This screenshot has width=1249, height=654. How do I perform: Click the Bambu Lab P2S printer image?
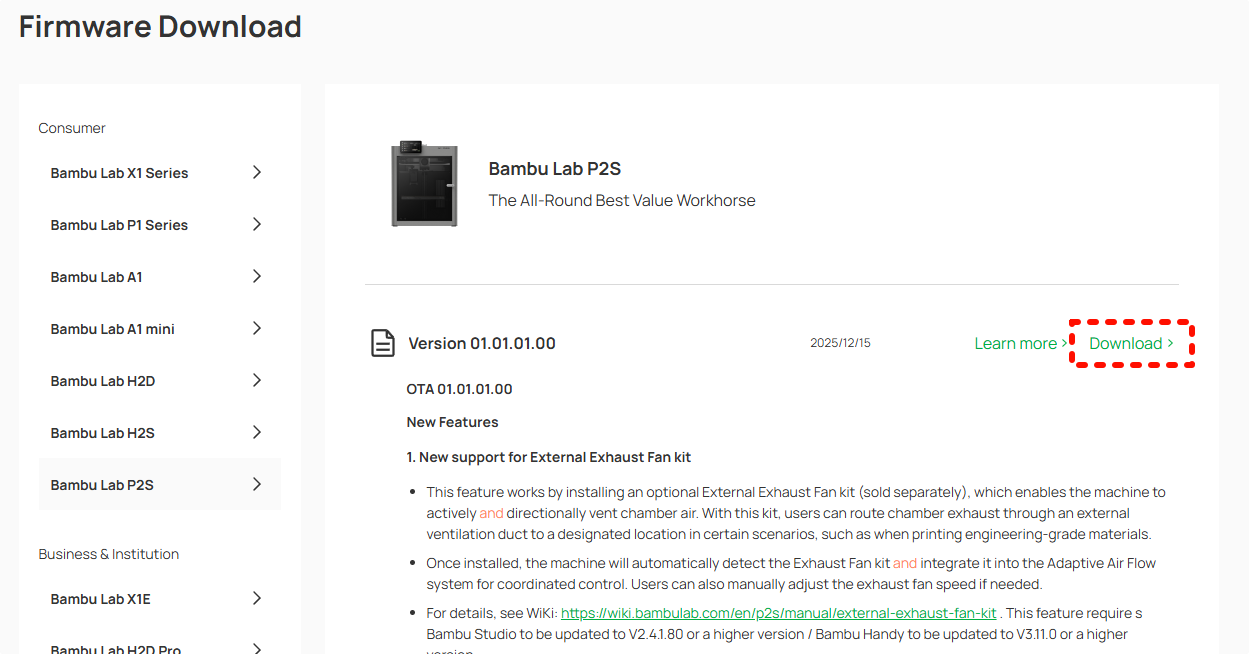(424, 184)
